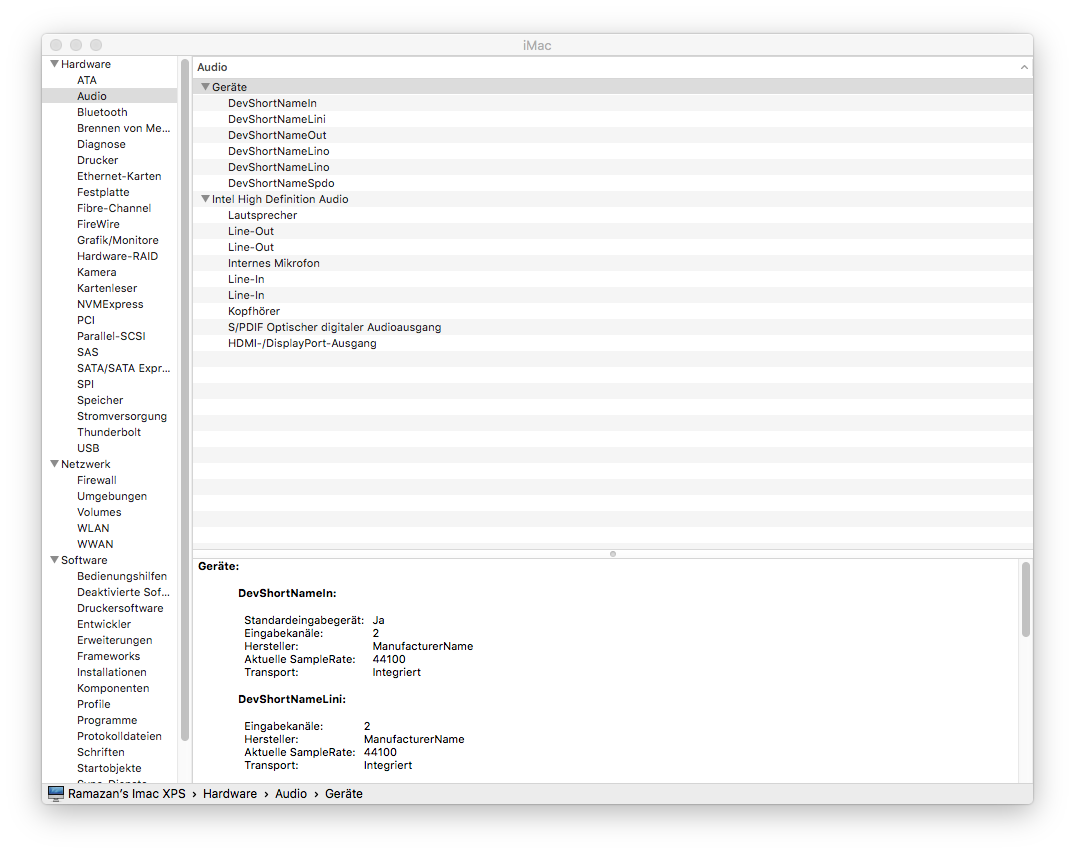This screenshot has width=1075, height=854.
Task: Open Kamera information
Action: tap(97, 272)
